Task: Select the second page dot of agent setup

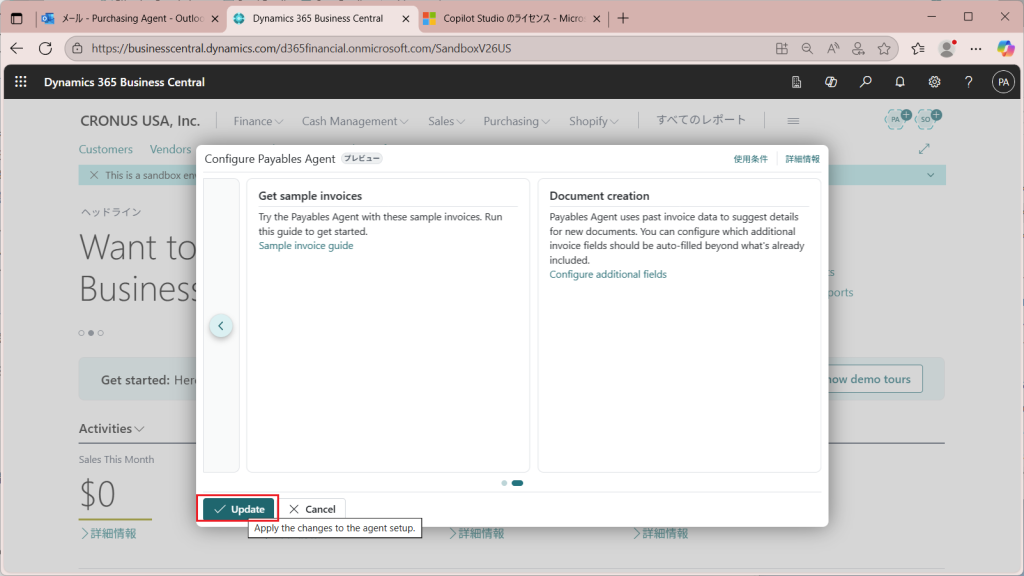Action: tap(517, 483)
